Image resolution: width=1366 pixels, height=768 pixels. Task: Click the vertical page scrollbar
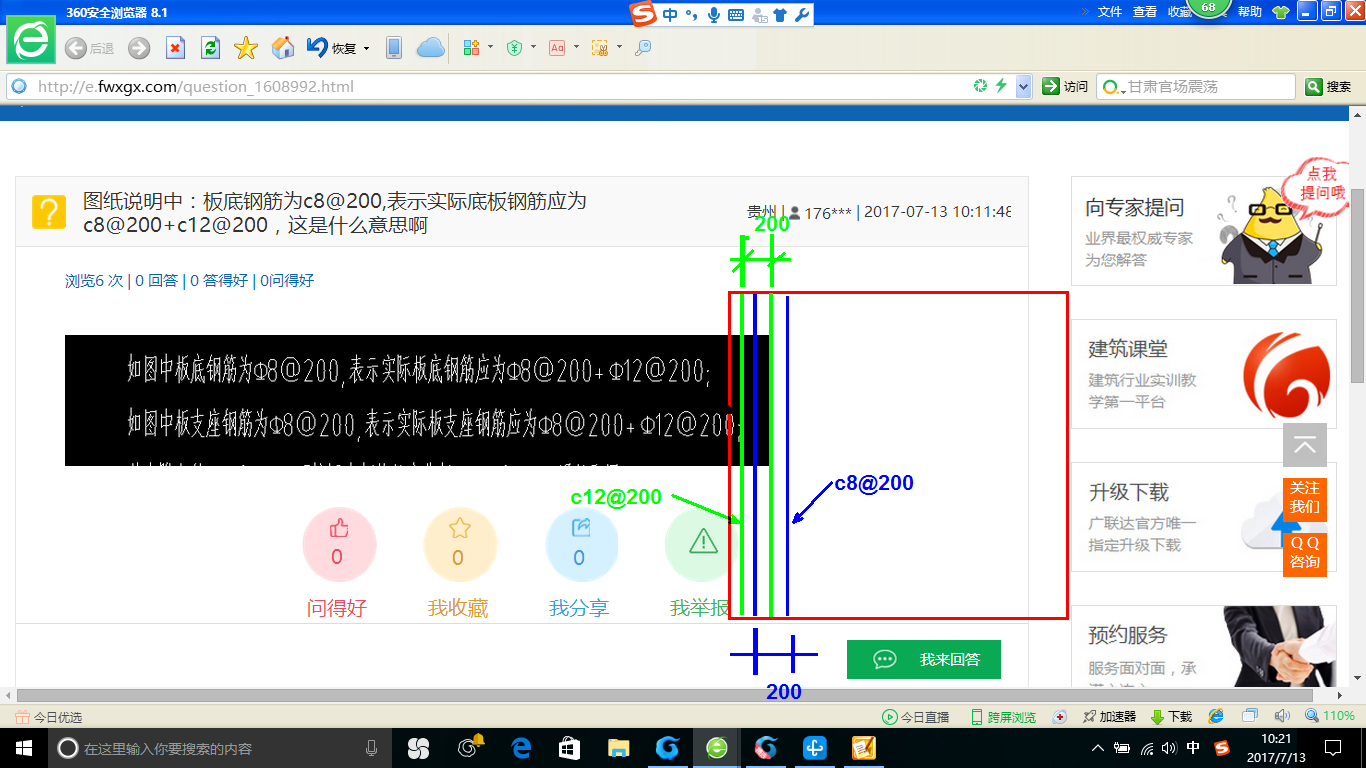(x=1357, y=285)
